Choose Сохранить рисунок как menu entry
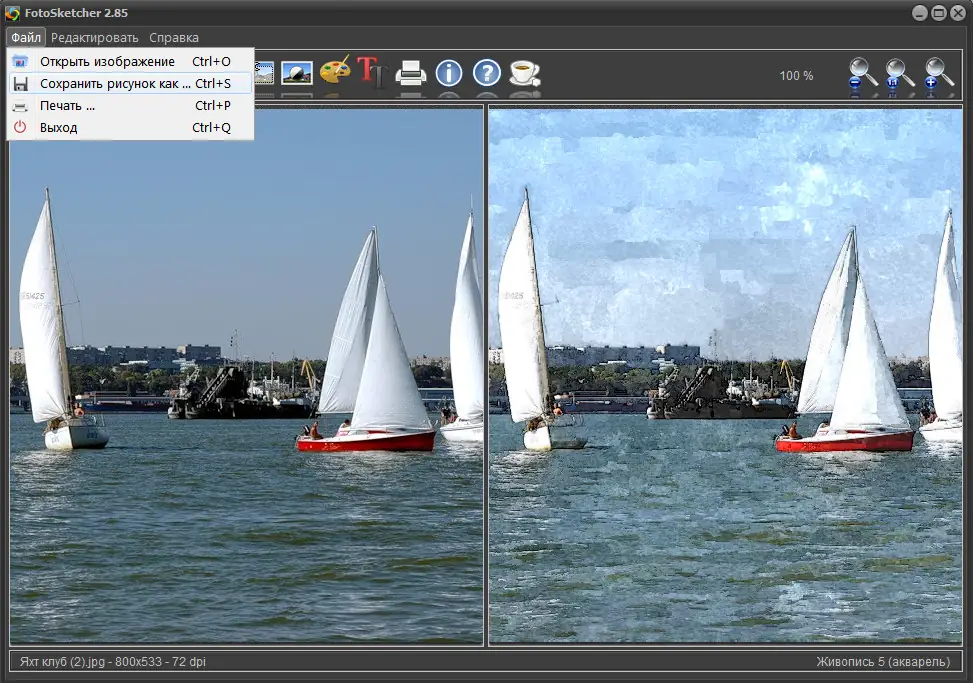 [130, 83]
